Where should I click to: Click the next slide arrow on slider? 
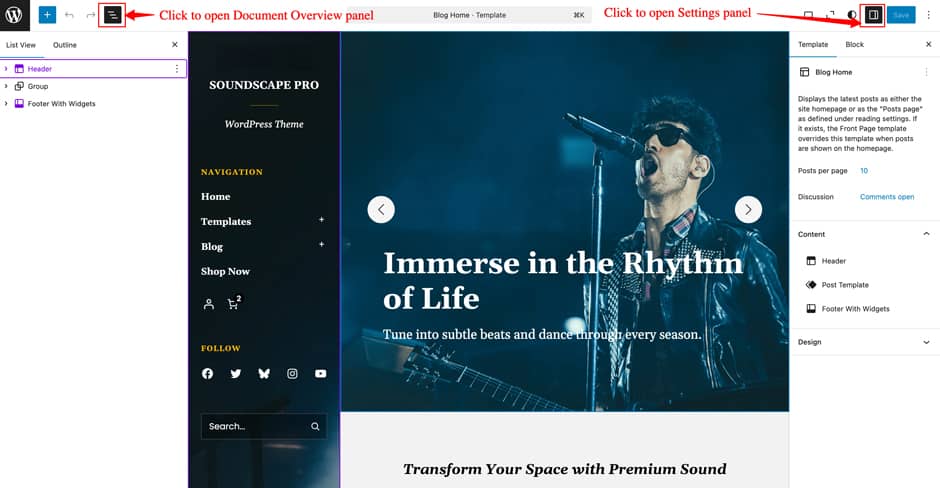click(x=748, y=210)
